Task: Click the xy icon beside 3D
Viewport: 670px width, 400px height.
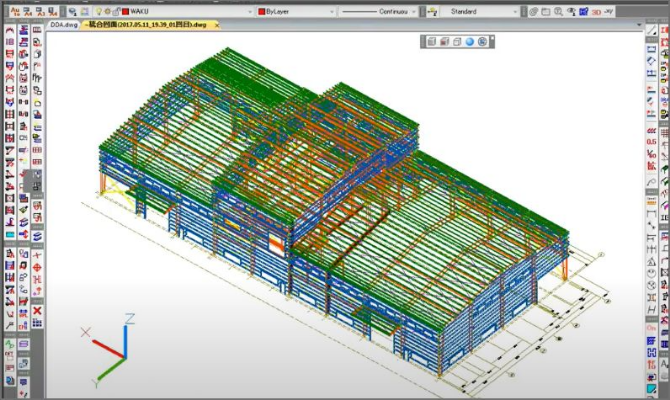Action: click(x=608, y=12)
